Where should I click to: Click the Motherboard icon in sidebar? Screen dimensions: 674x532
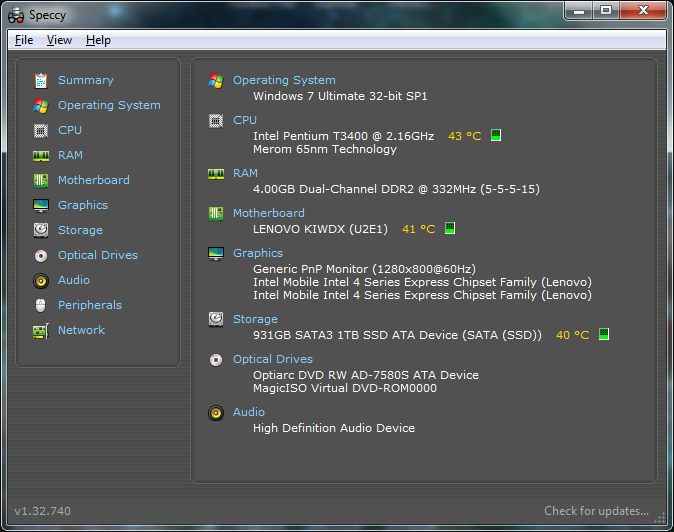click(x=41, y=180)
